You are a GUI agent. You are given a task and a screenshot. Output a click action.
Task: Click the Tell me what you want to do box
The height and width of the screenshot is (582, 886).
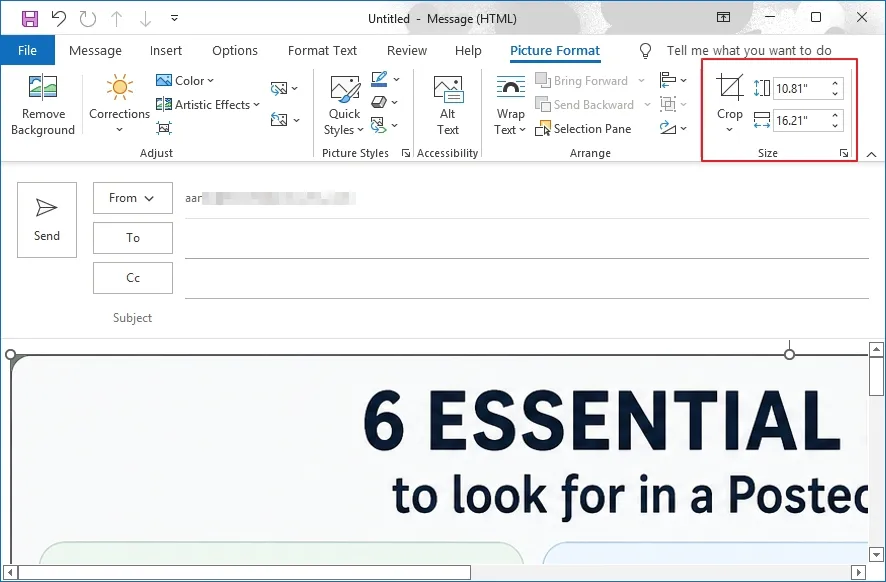pos(749,50)
